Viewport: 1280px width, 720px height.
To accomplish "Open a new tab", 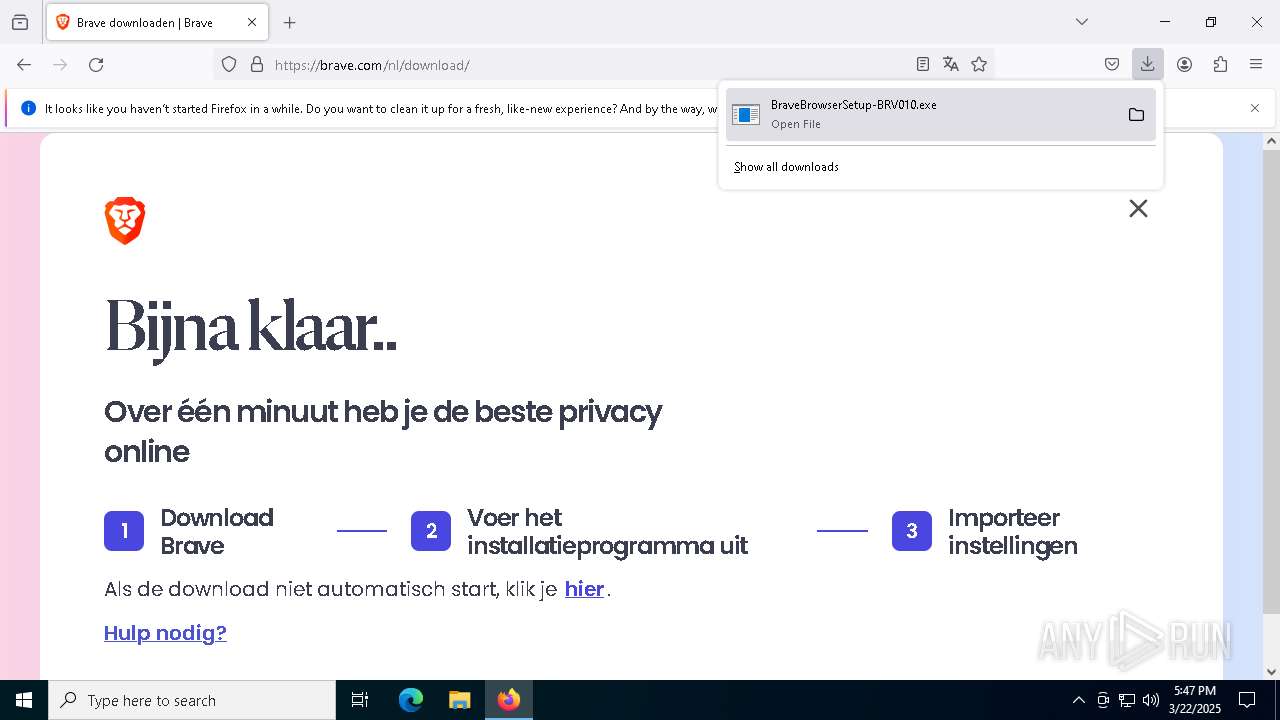I will 290,22.
